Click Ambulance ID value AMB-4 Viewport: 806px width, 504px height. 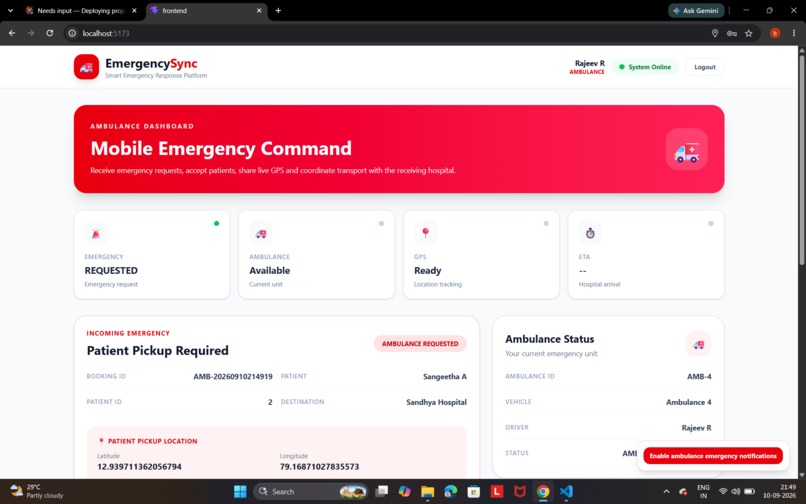pos(699,376)
